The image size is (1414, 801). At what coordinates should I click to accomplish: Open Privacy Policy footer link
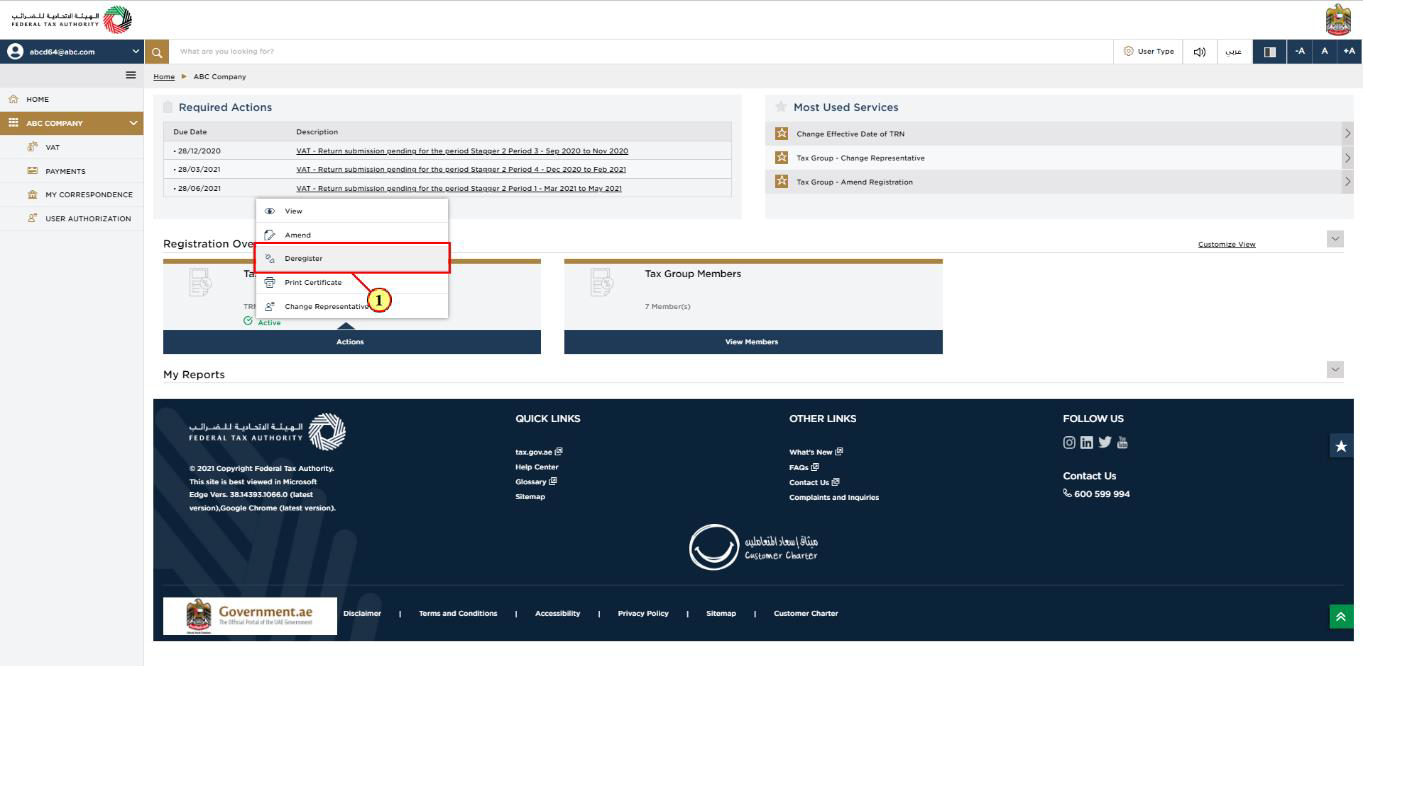pyautogui.click(x=643, y=613)
